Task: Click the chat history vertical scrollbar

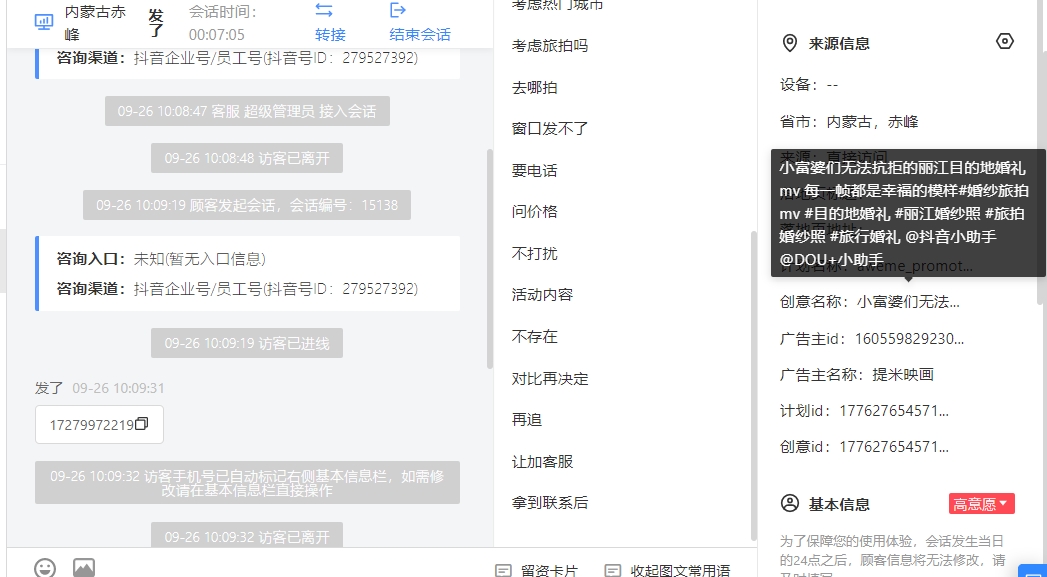Action: [x=489, y=258]
